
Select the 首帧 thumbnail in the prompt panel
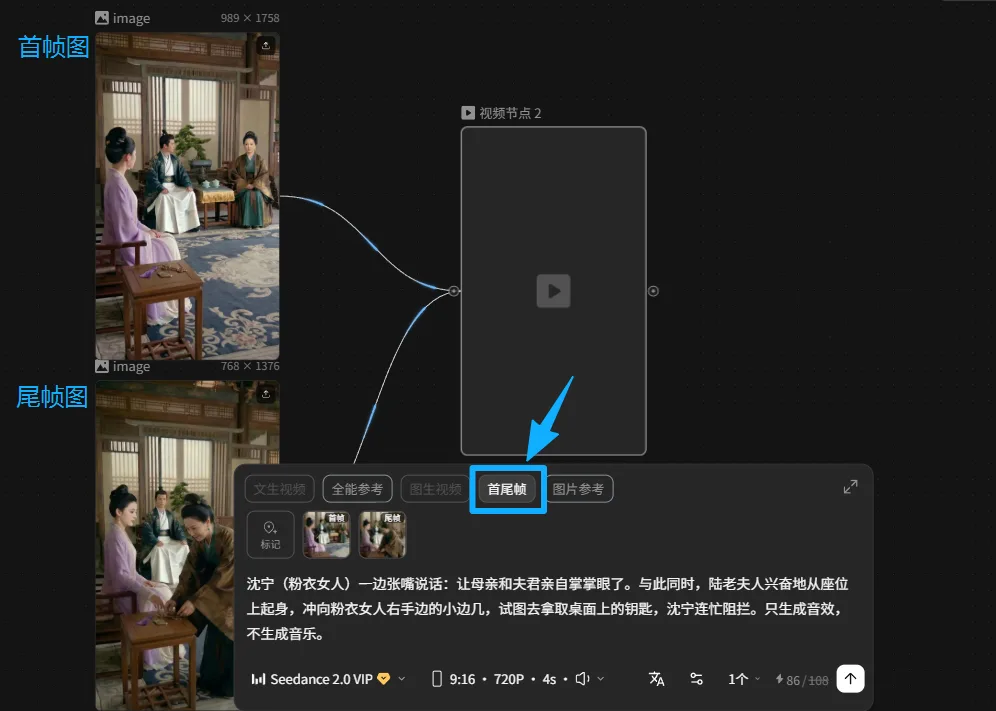[326, 535]
